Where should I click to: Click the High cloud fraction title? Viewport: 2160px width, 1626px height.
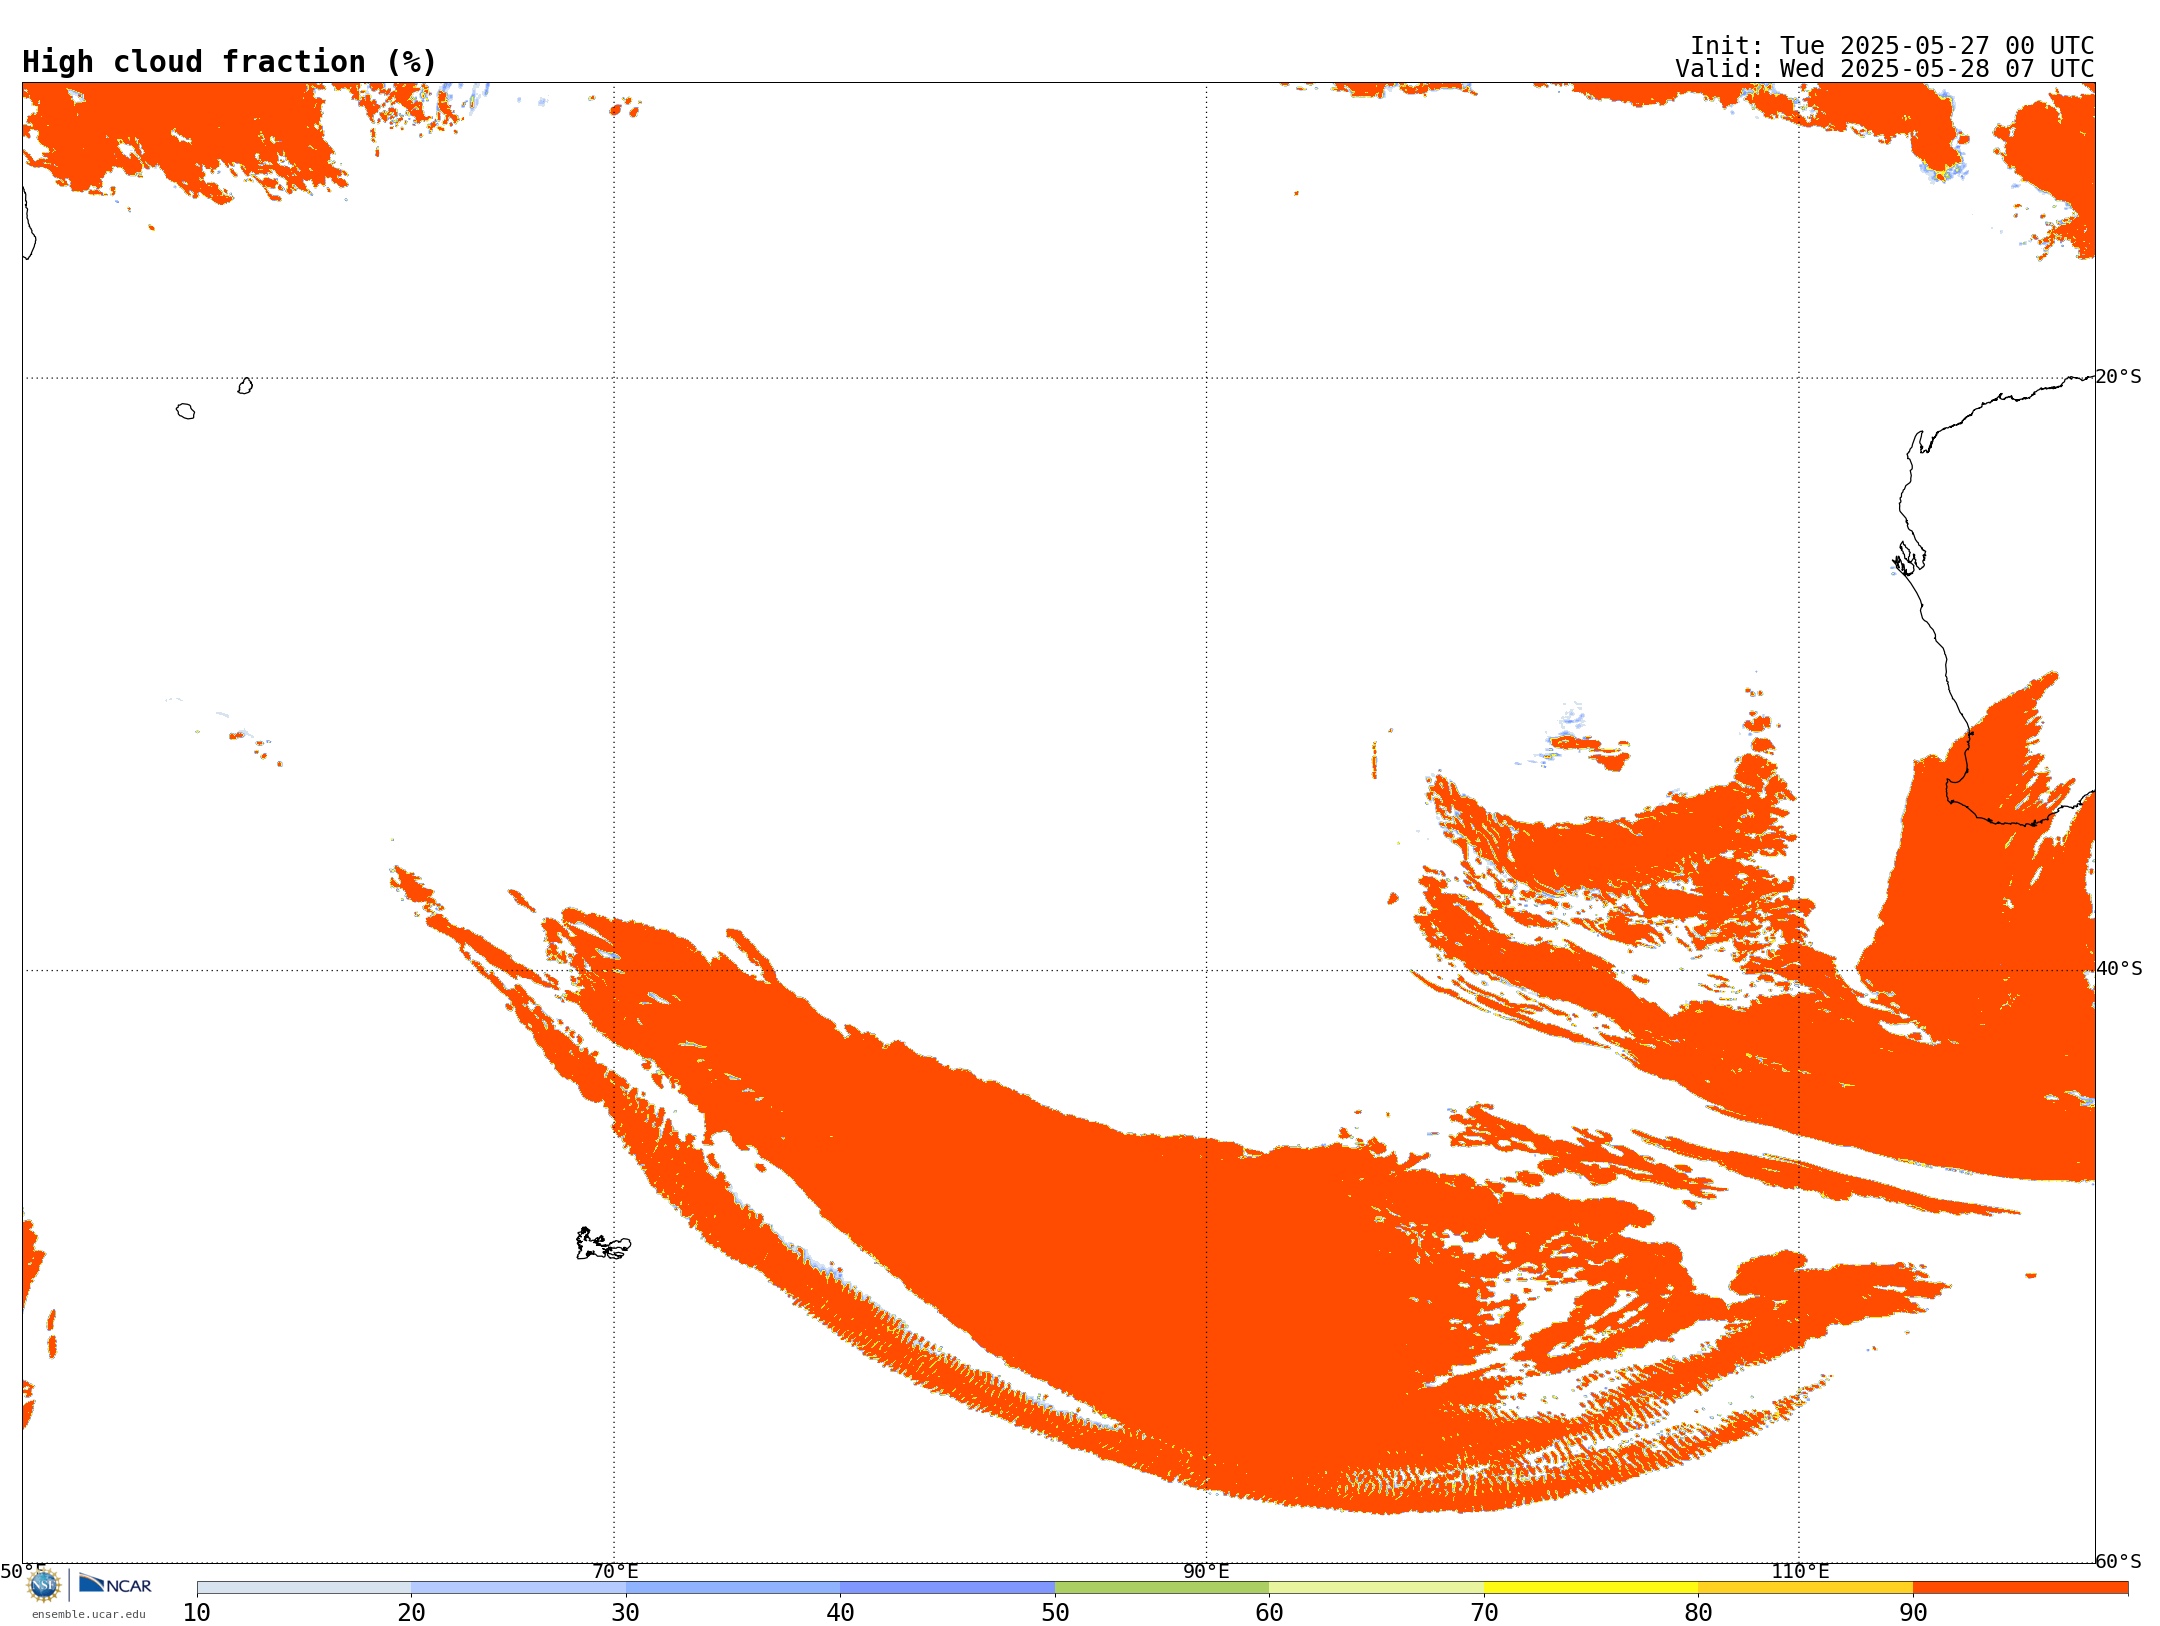[x=230, y=62]
